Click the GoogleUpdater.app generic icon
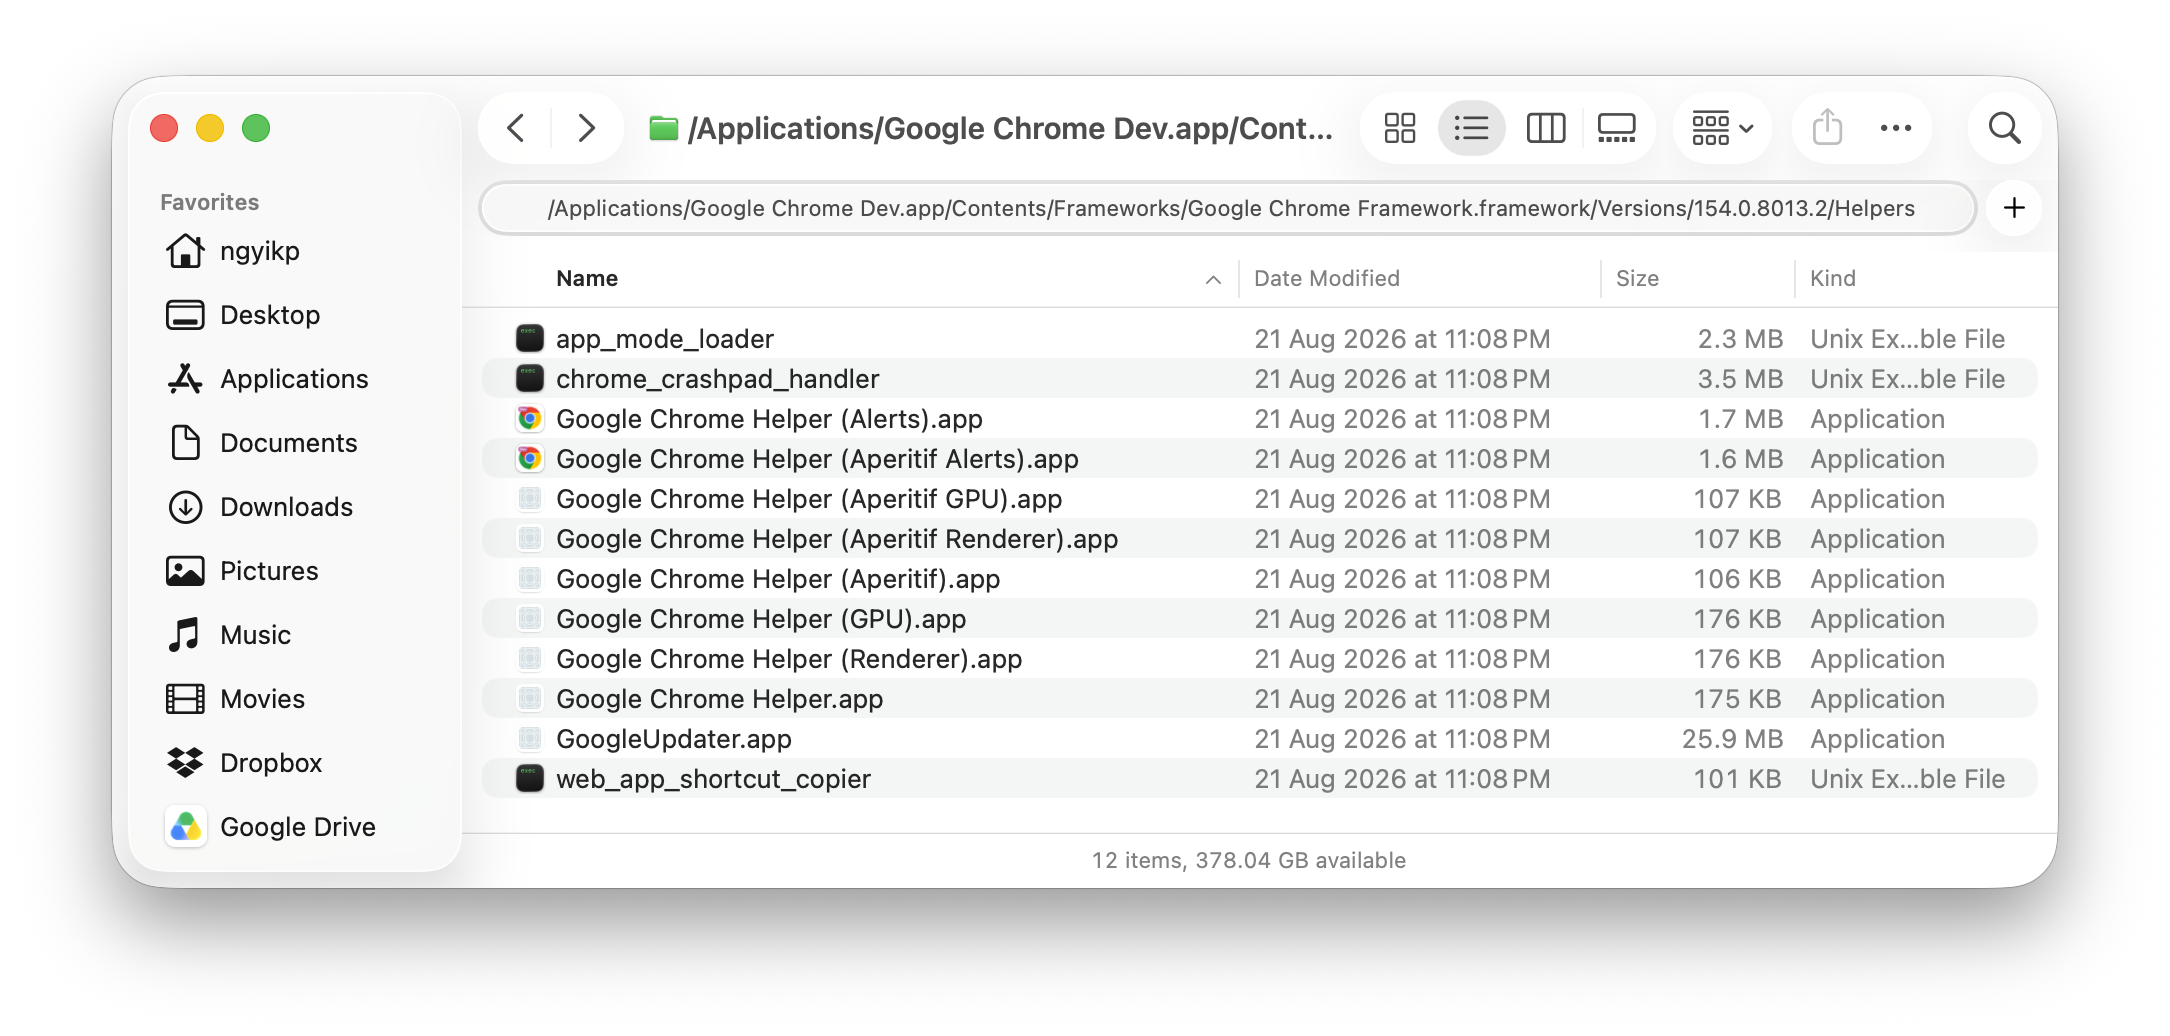2170x1036 pixels. pyautogui.click(x=530, y=738)
